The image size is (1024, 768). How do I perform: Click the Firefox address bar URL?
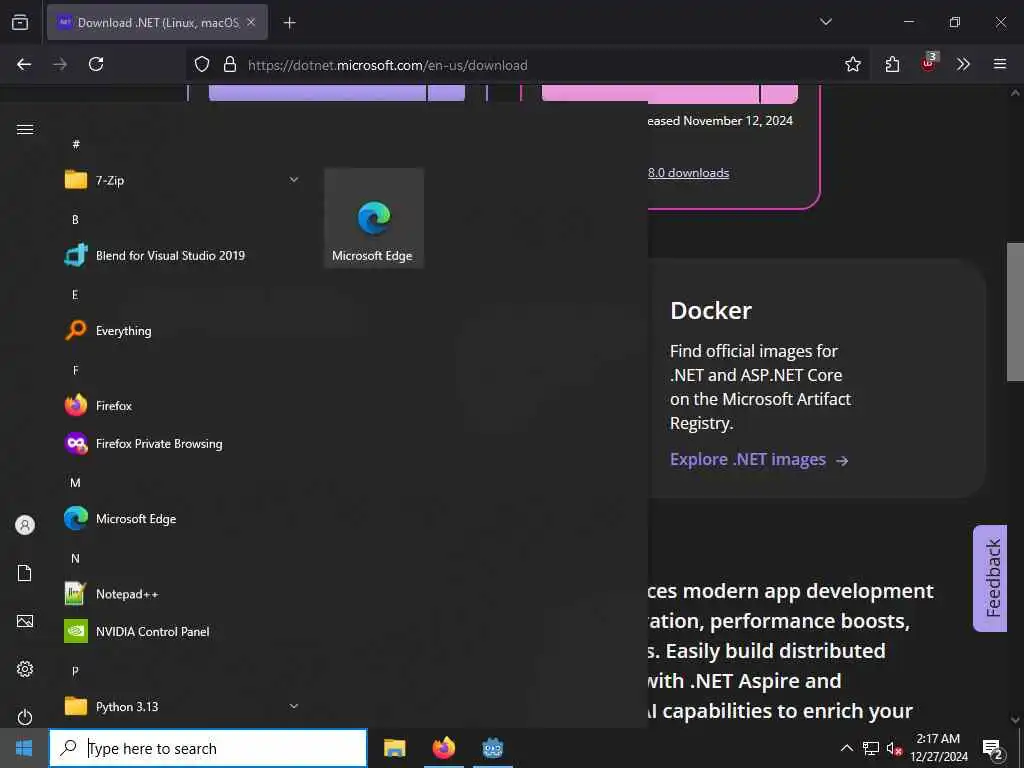click(387, 65)
